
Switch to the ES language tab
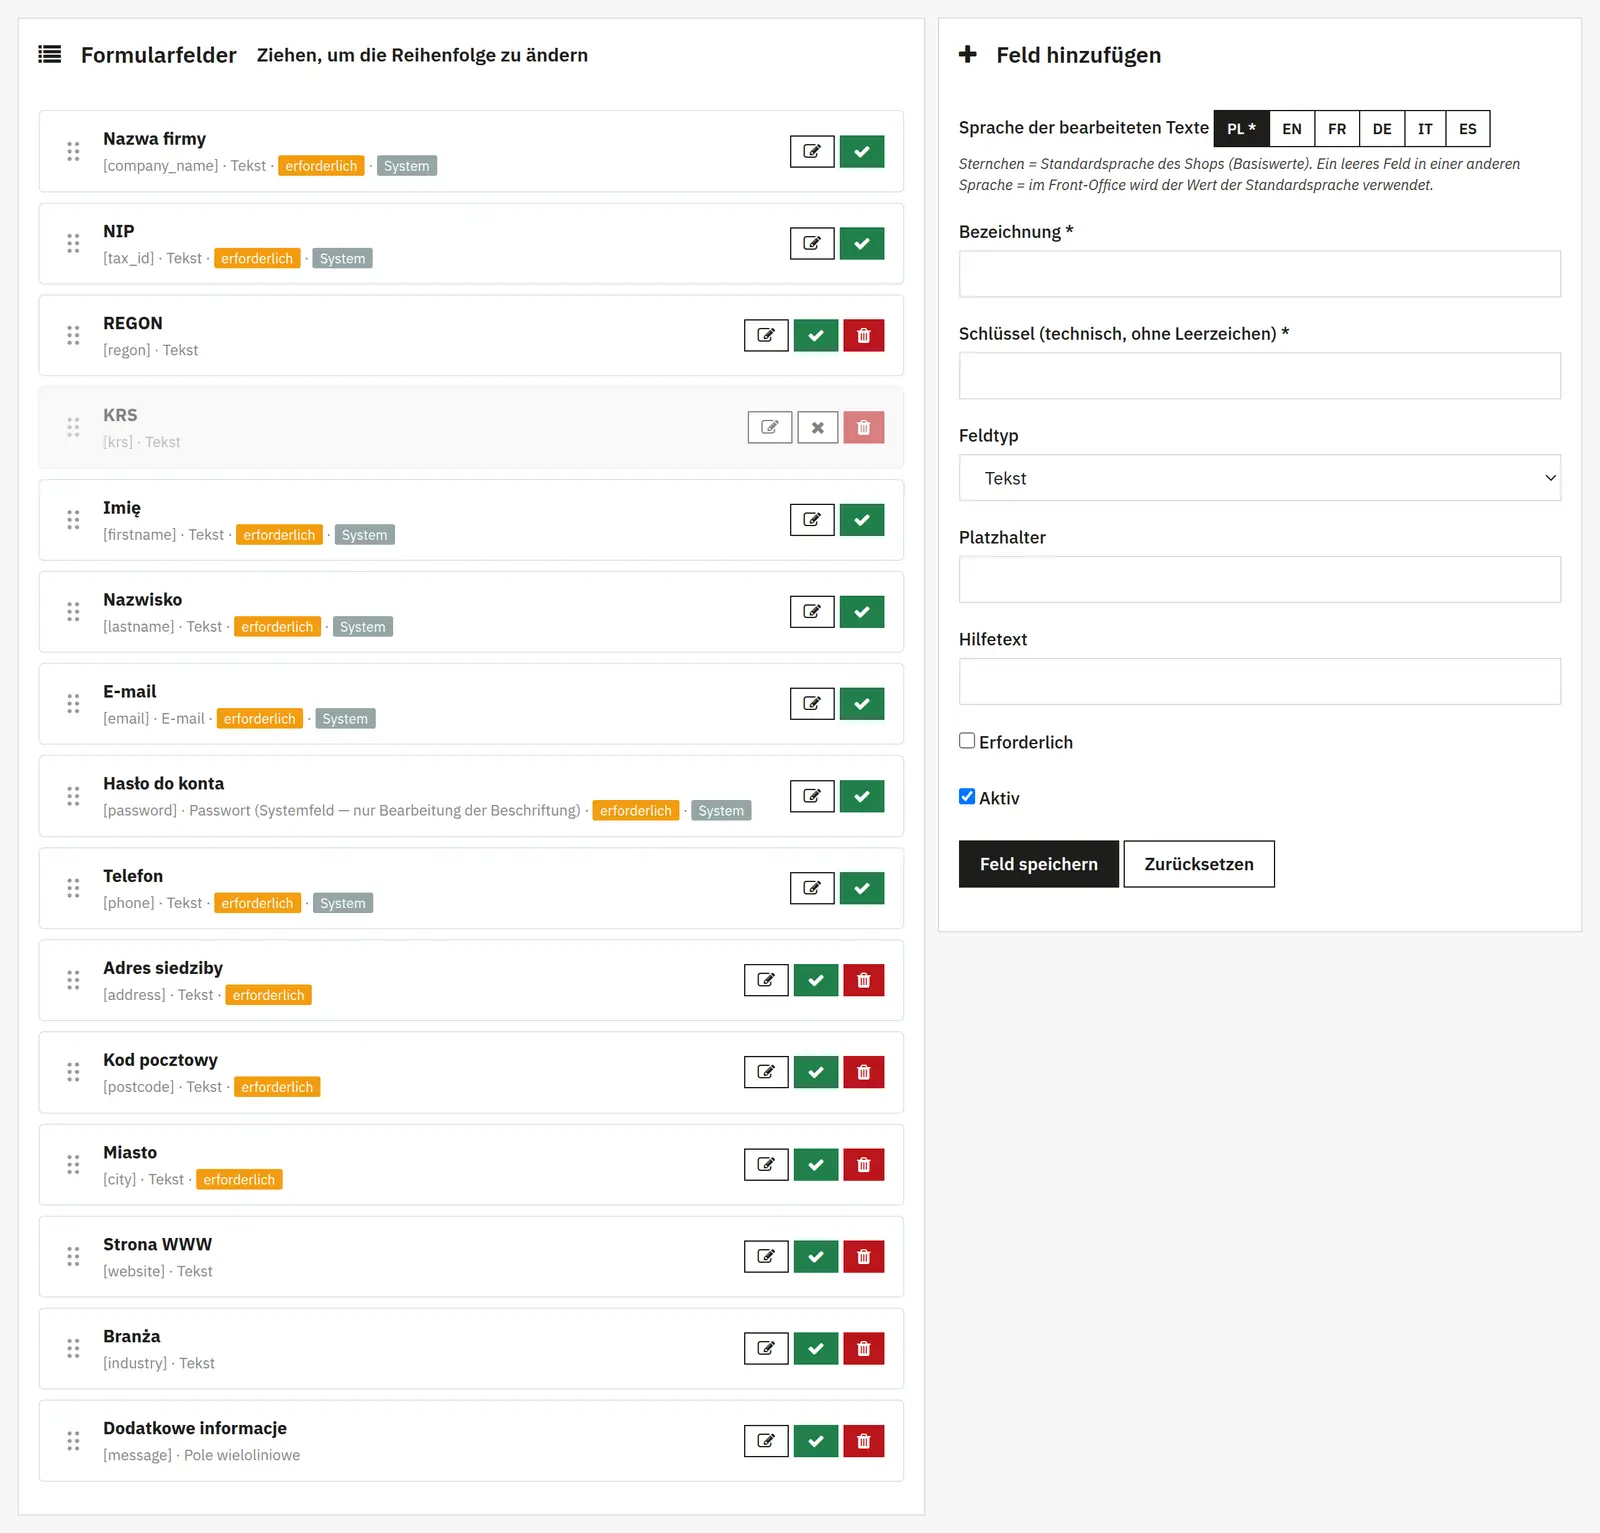tap(1468, 129)
